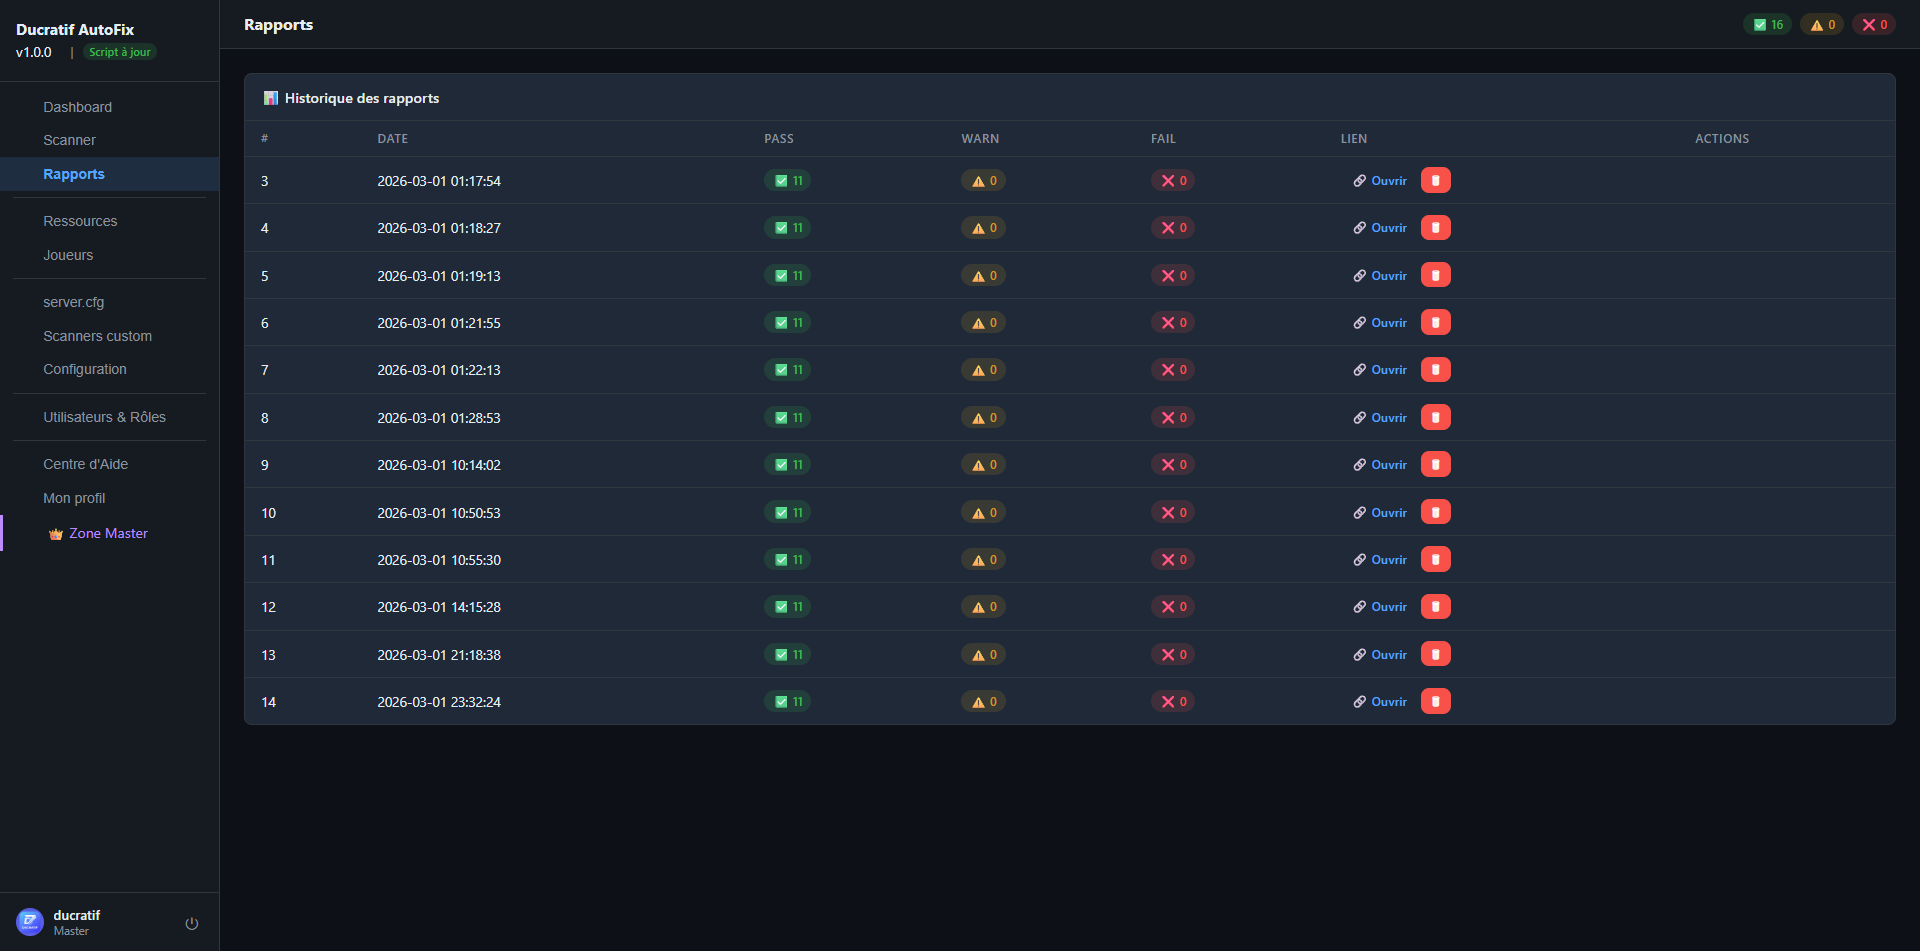The height and width of the screenshot is (951, 1920).
Task: Click the yellow warning badge in the top bar
Action: click(1822, 23)
